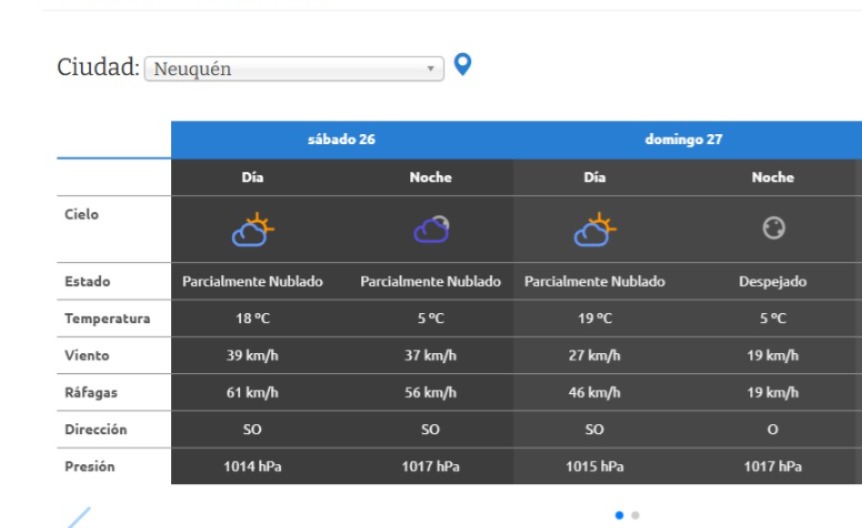Click sábado Día gusts 61 km/h value
Image resolution: width=862 pixels, height=528 pixels.
click(x=253, y=393)
